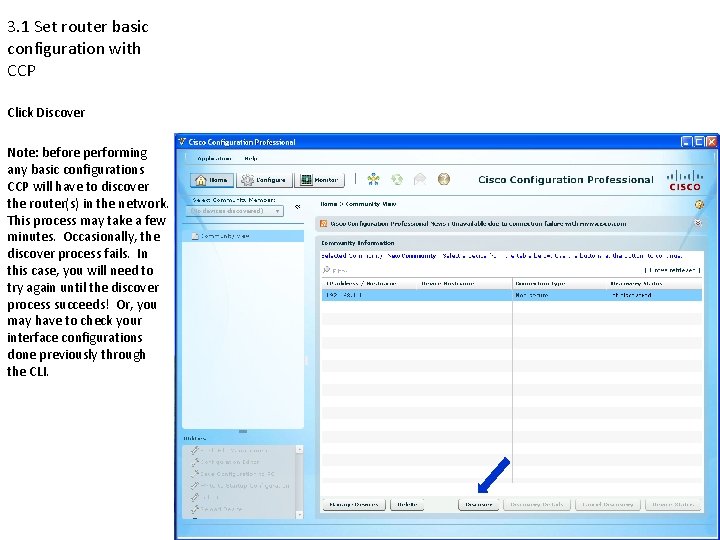Sort by Router Hostname column header
The width and height of the screenshot is (720, 540).
pos(465,284)
